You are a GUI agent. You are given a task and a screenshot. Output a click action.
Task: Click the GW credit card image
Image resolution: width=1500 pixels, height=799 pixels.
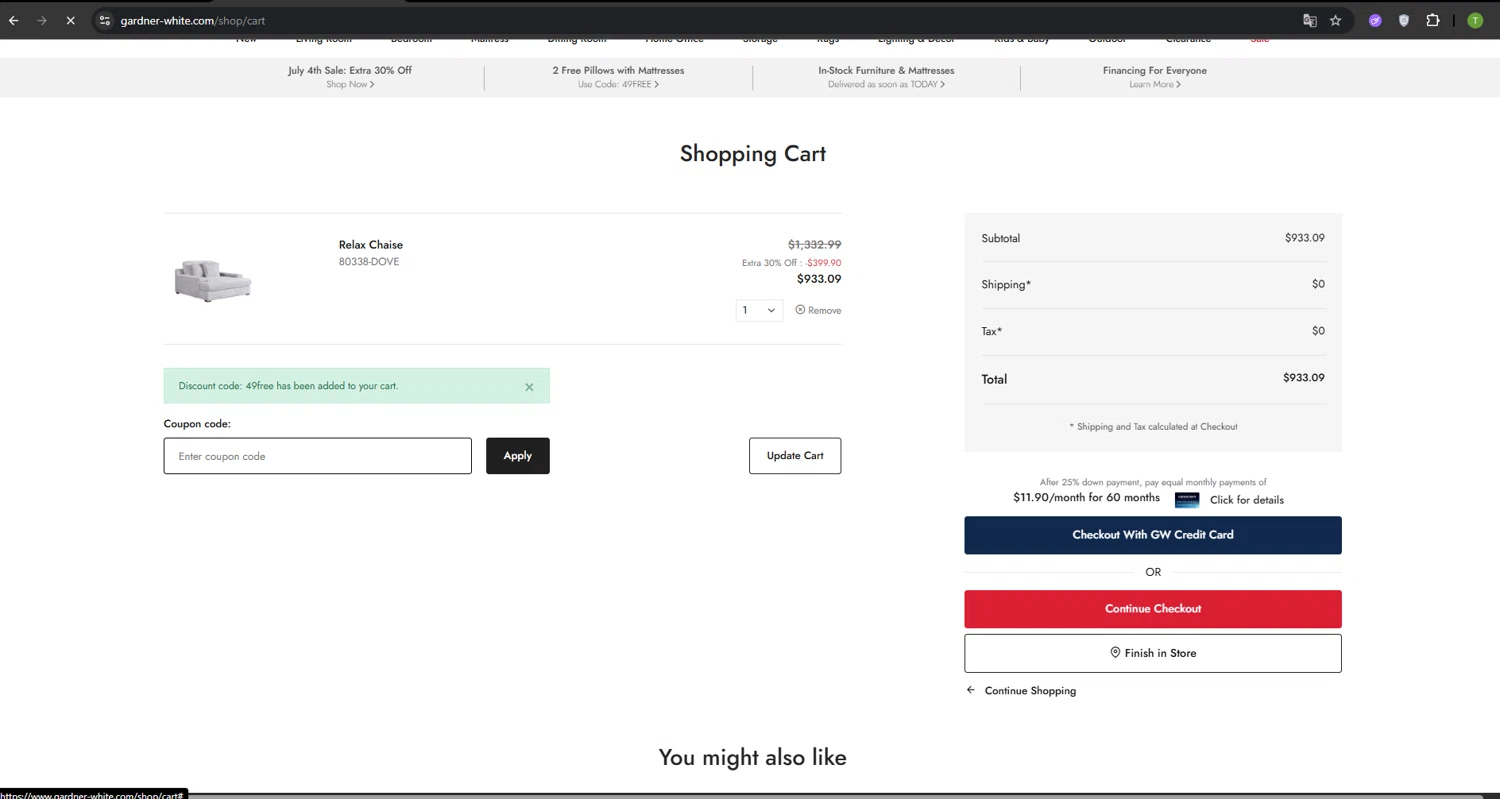click(1187, 499)
